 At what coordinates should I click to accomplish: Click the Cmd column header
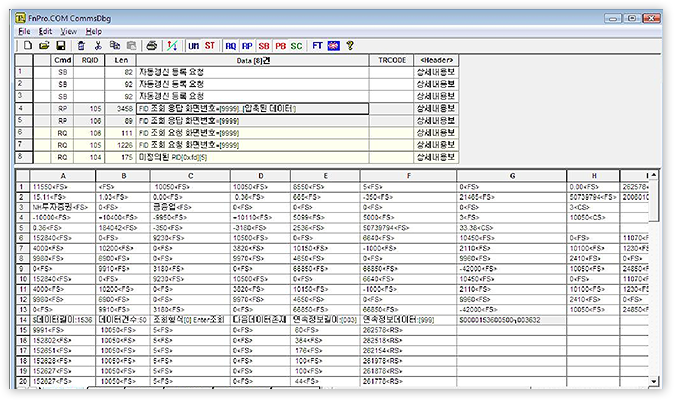coord(62,60)
